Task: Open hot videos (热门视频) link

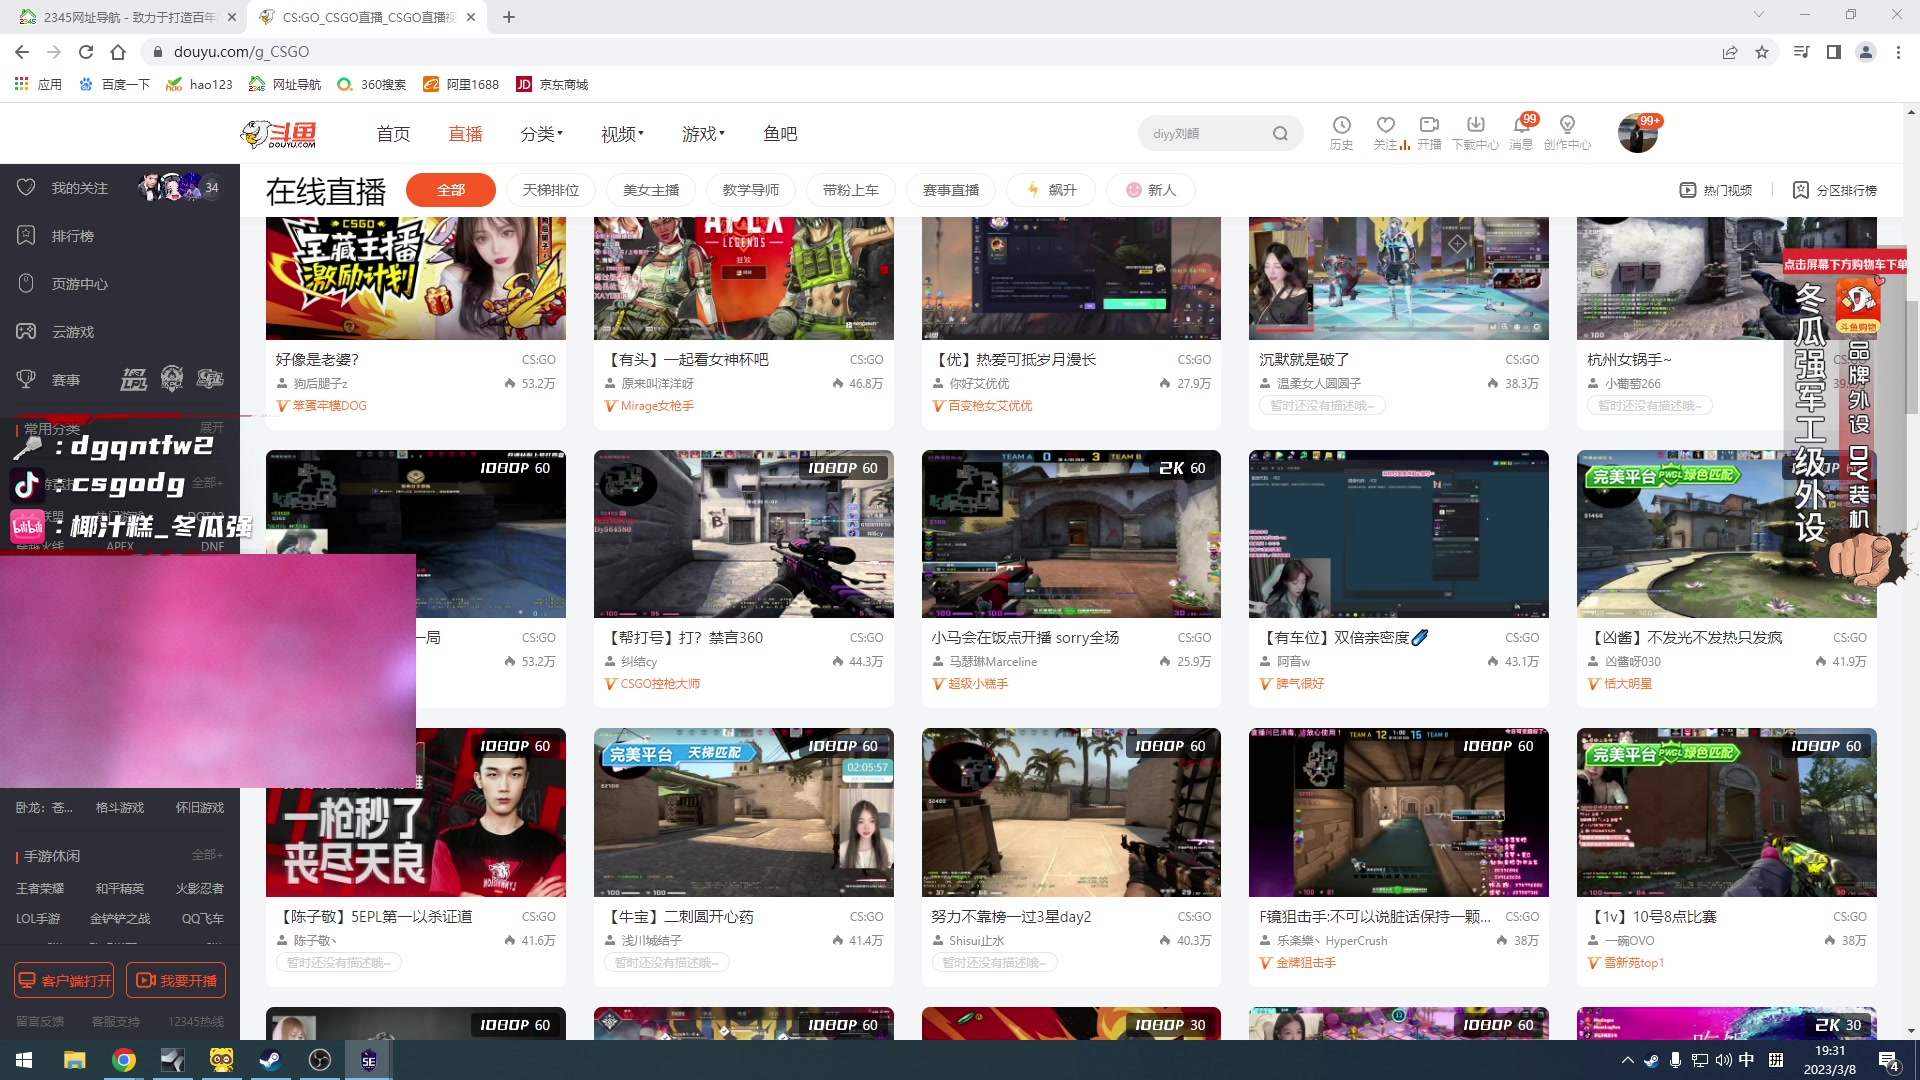Action: click(x=1716, y=190)
